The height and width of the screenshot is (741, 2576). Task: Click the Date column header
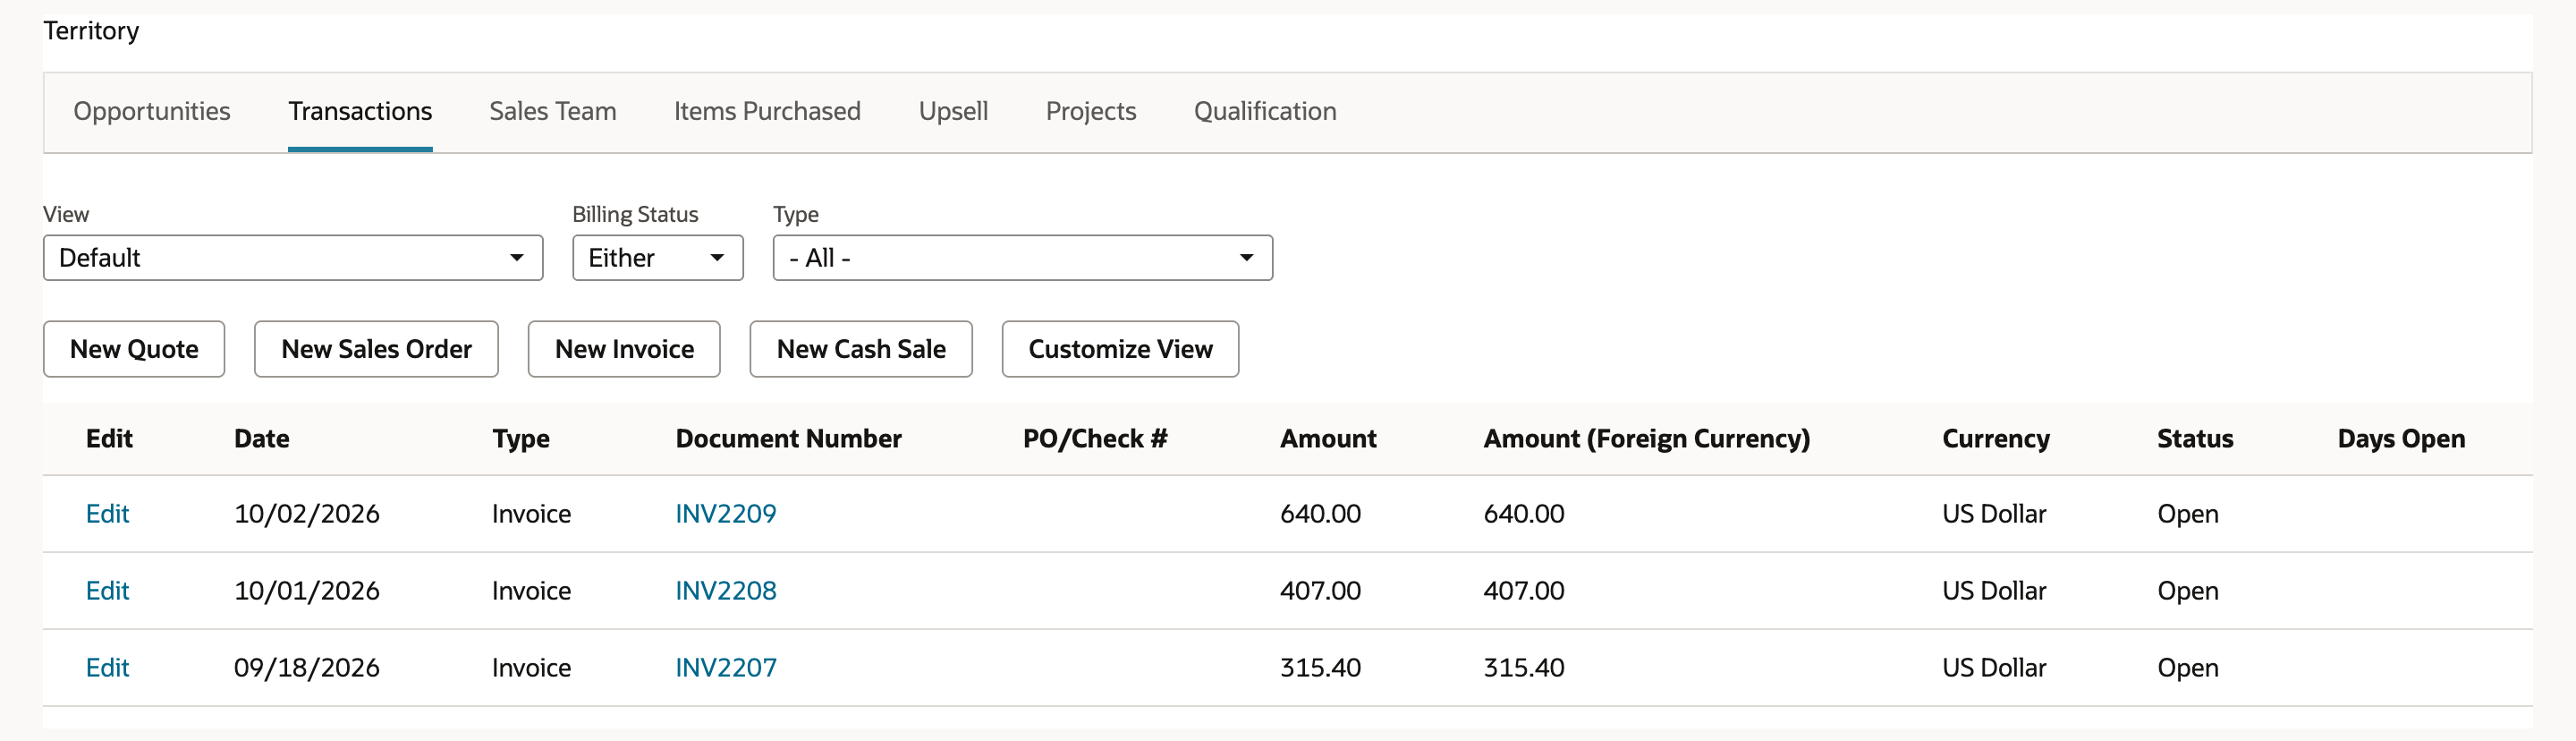coord(262,439)
